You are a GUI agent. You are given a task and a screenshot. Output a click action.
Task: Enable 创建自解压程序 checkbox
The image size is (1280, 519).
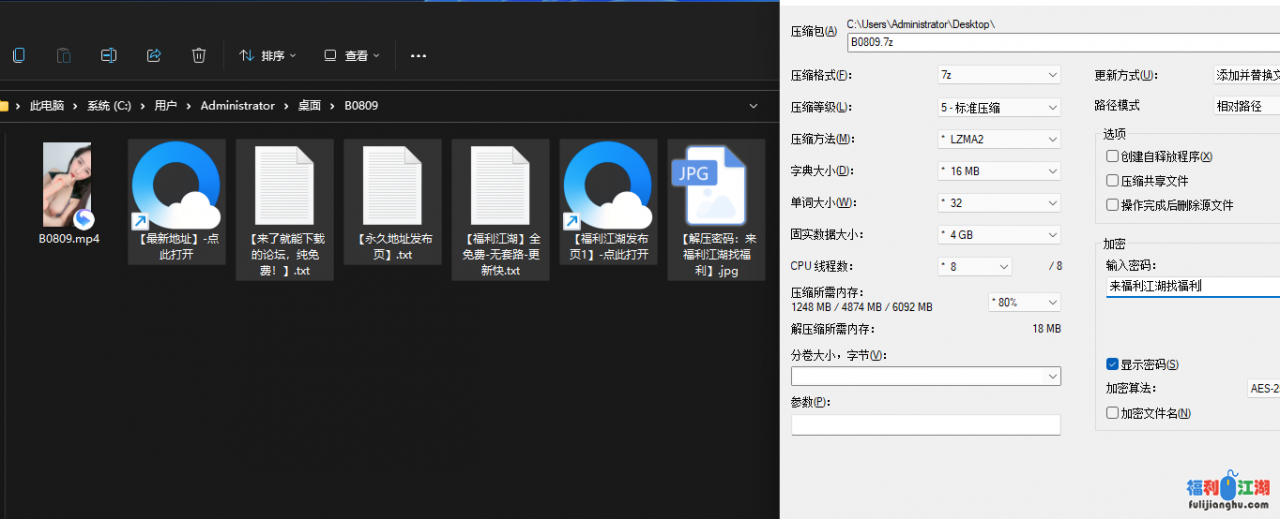click(1112, 157)
